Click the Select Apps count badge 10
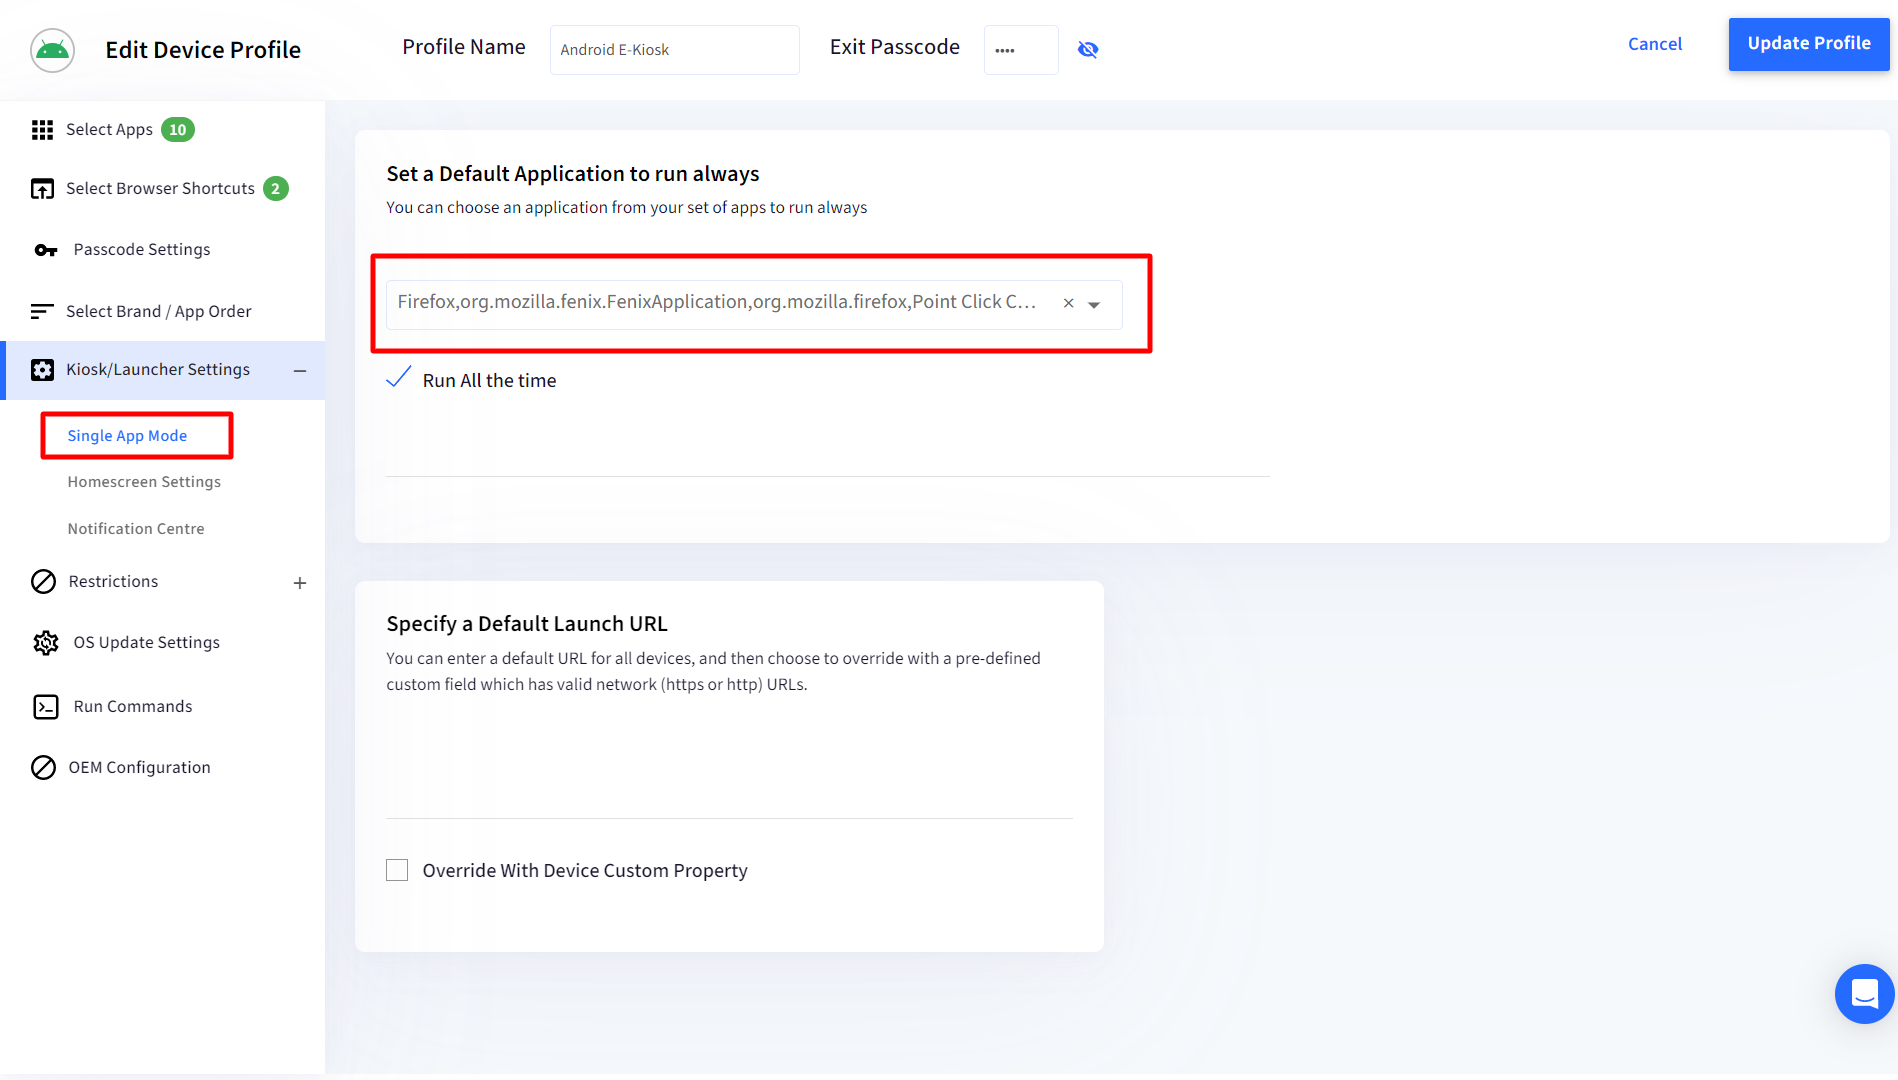Image resolution: width=1898 pixels, height=1080 pixels. point(178,130)
